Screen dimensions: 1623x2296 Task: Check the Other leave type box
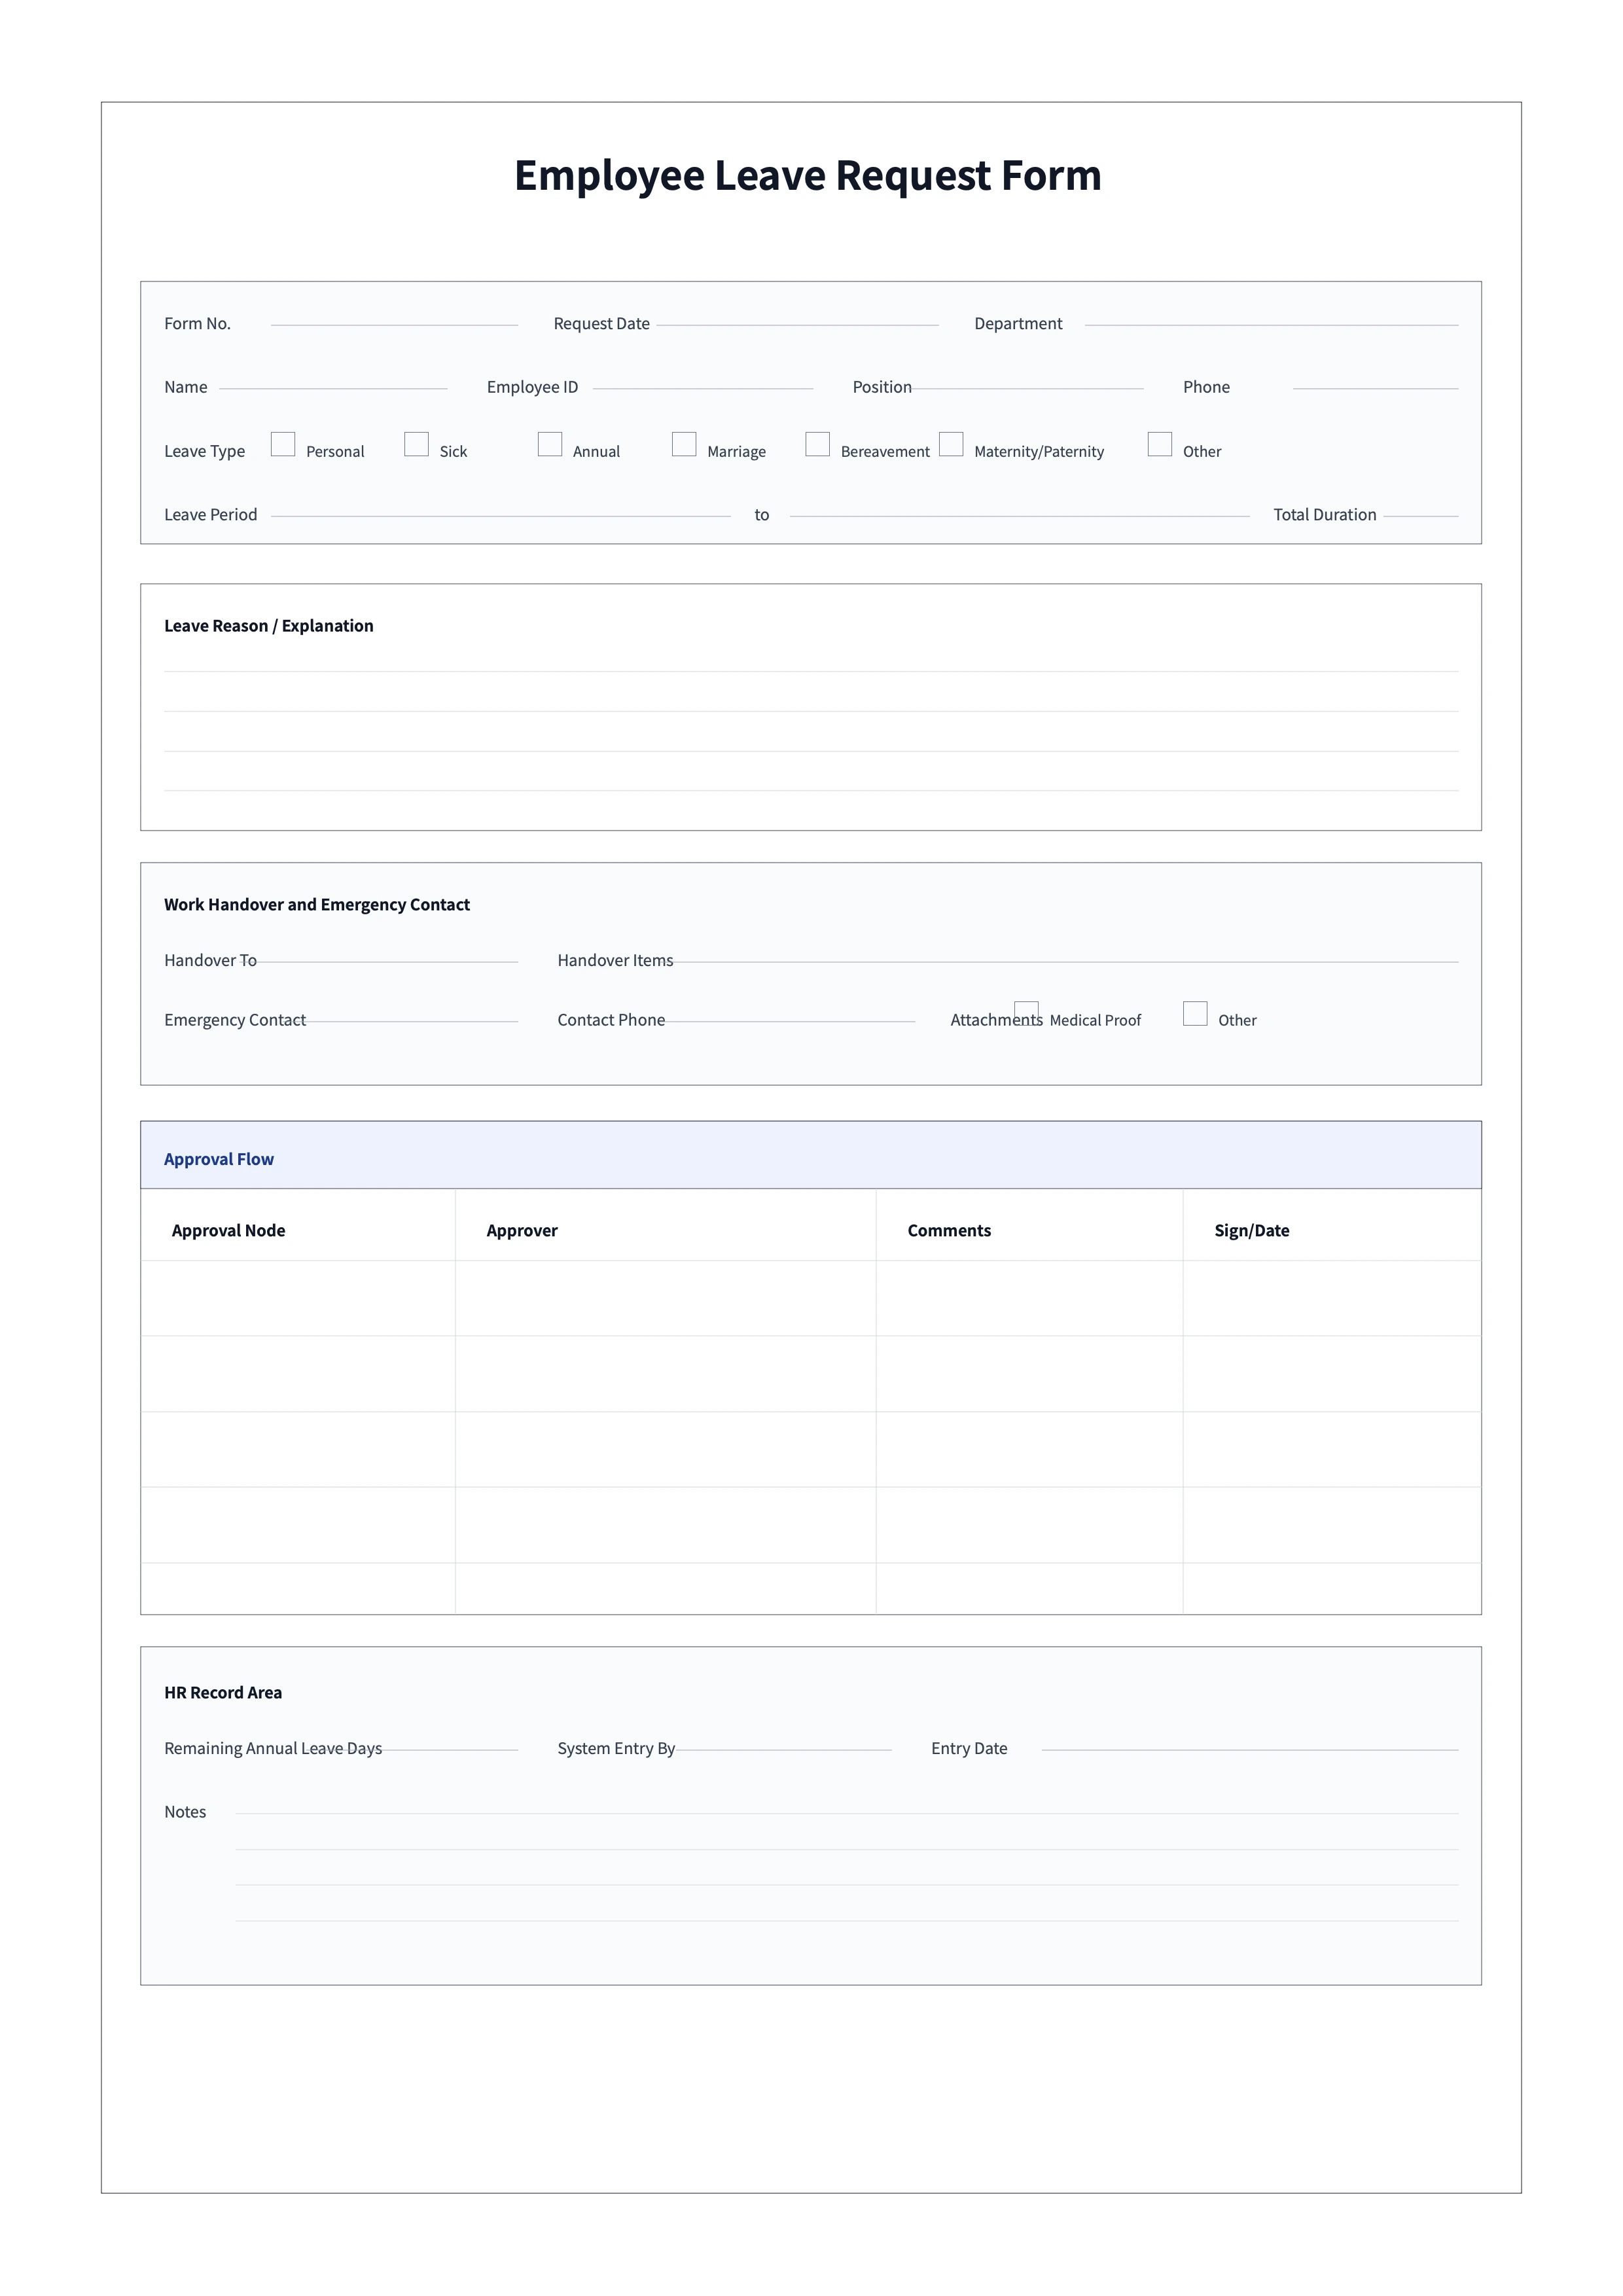point(1160,444)
